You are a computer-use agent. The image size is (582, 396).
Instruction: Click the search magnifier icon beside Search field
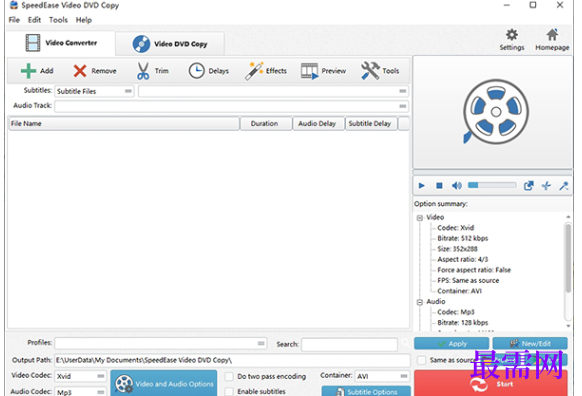(405, 343)
